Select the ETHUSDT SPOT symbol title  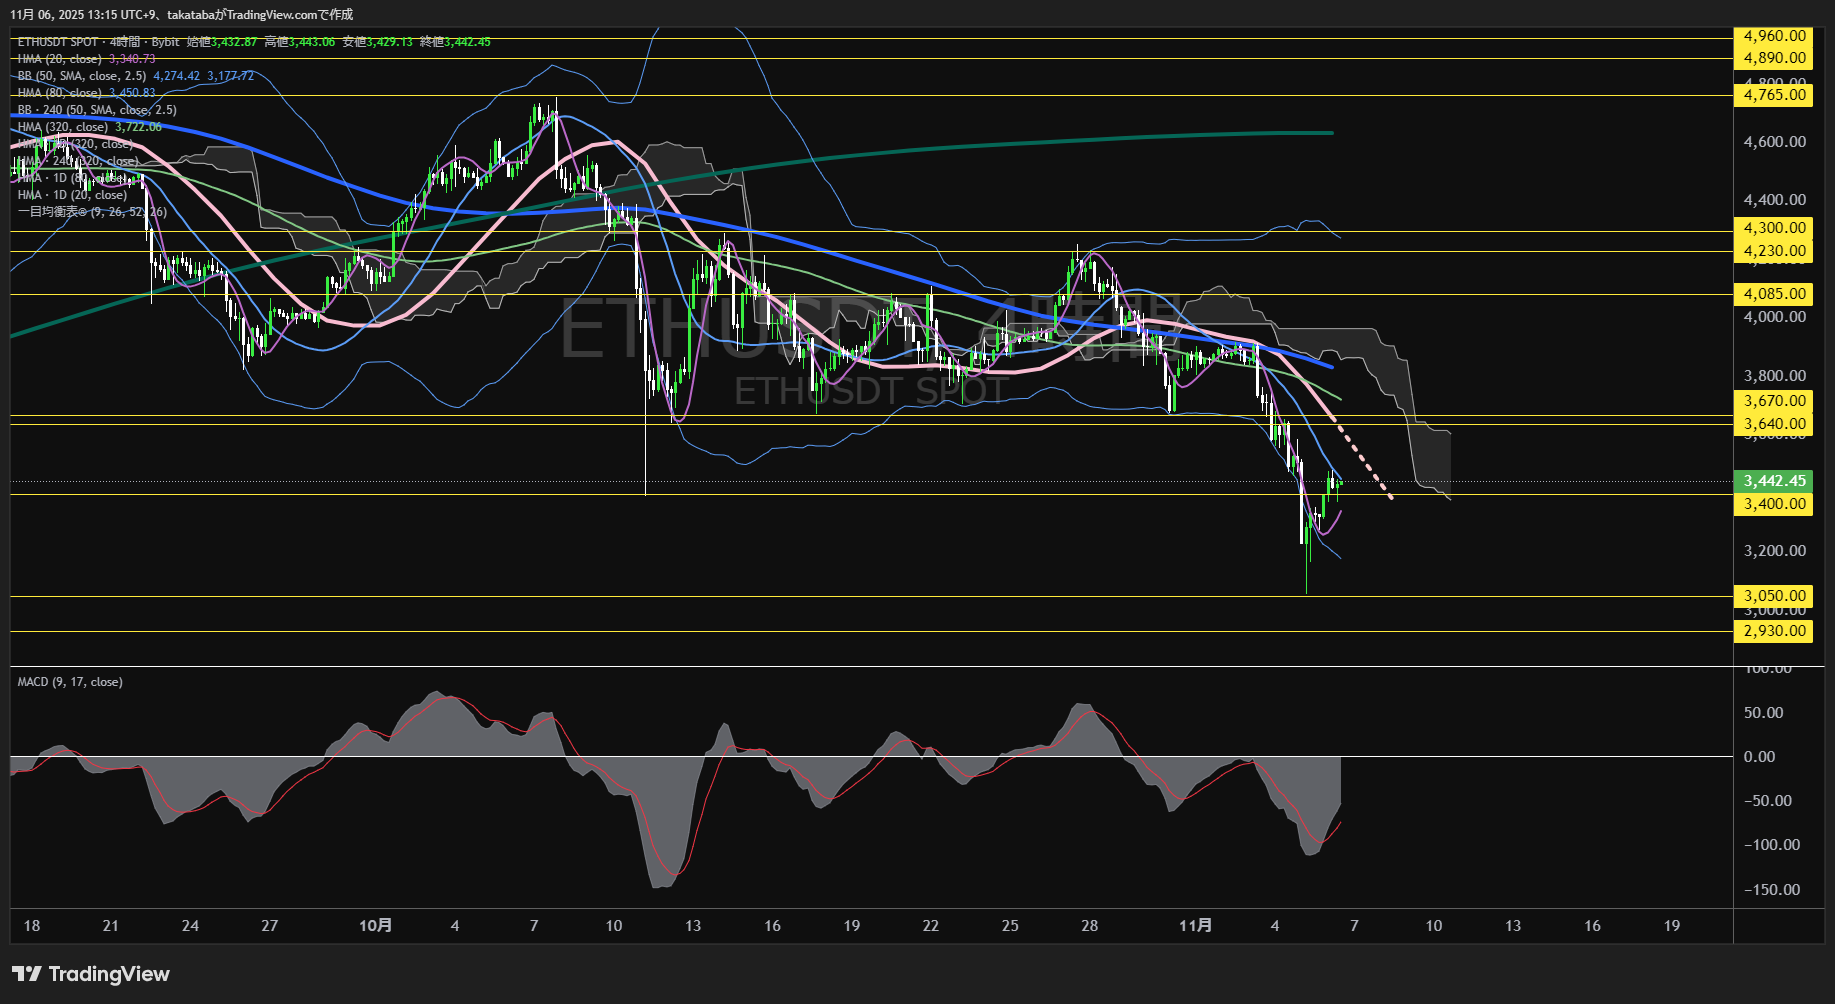tap(58, 42)
